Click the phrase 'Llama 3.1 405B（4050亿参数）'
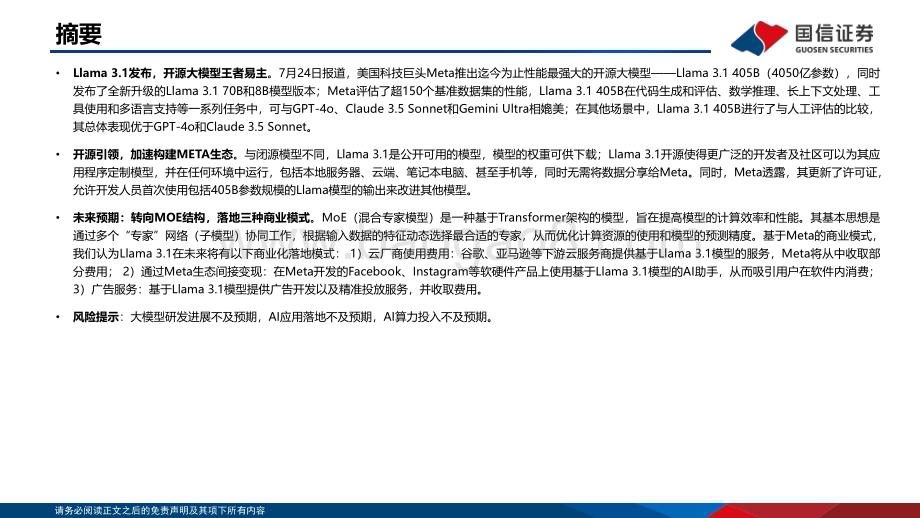The image size is (920, 518). point(757,73)
